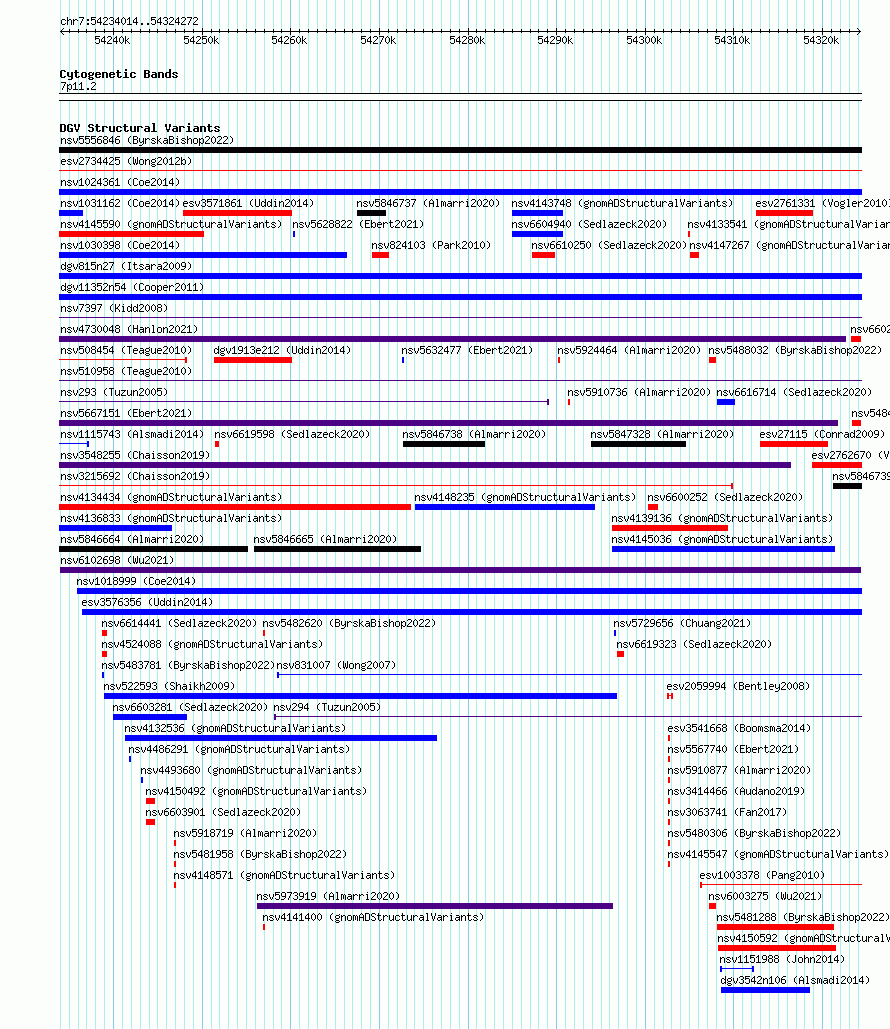The width and height of the screenshot is (890, 1029).
Task: Select nsv294 (Tuzun2005) label
Action: pos(327,707)
